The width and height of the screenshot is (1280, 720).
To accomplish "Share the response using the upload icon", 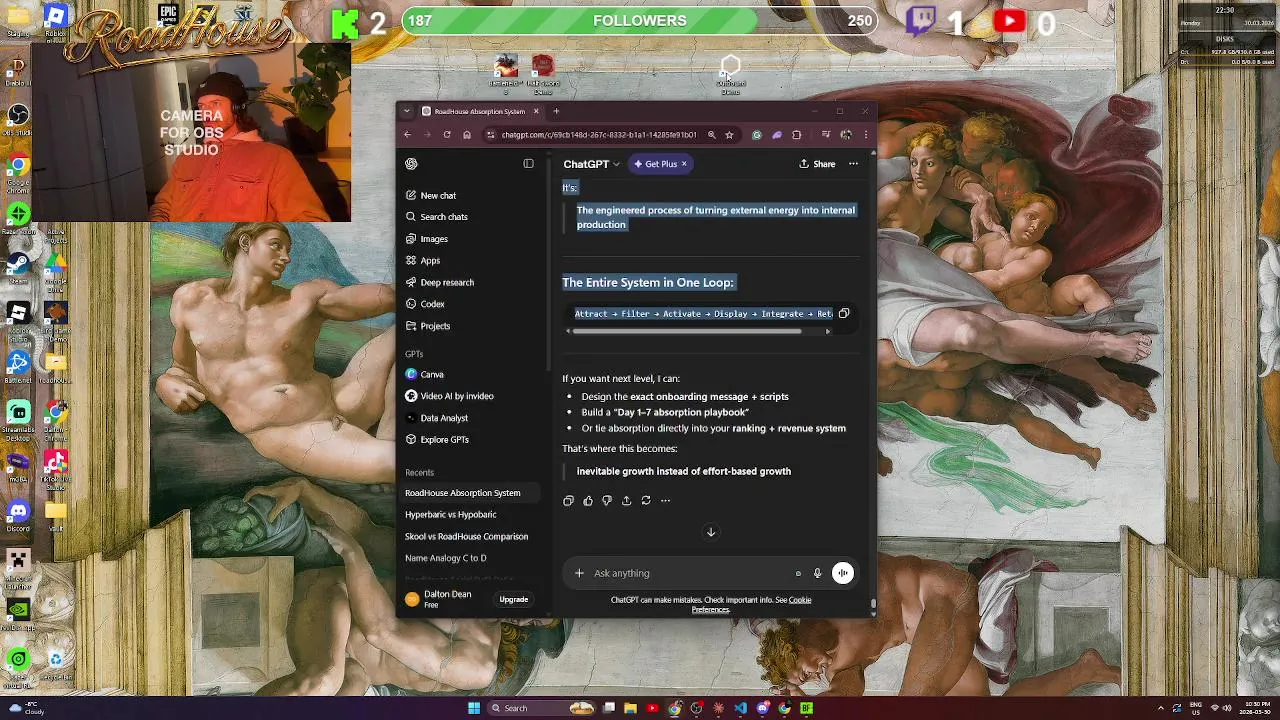I will [626, 501].
